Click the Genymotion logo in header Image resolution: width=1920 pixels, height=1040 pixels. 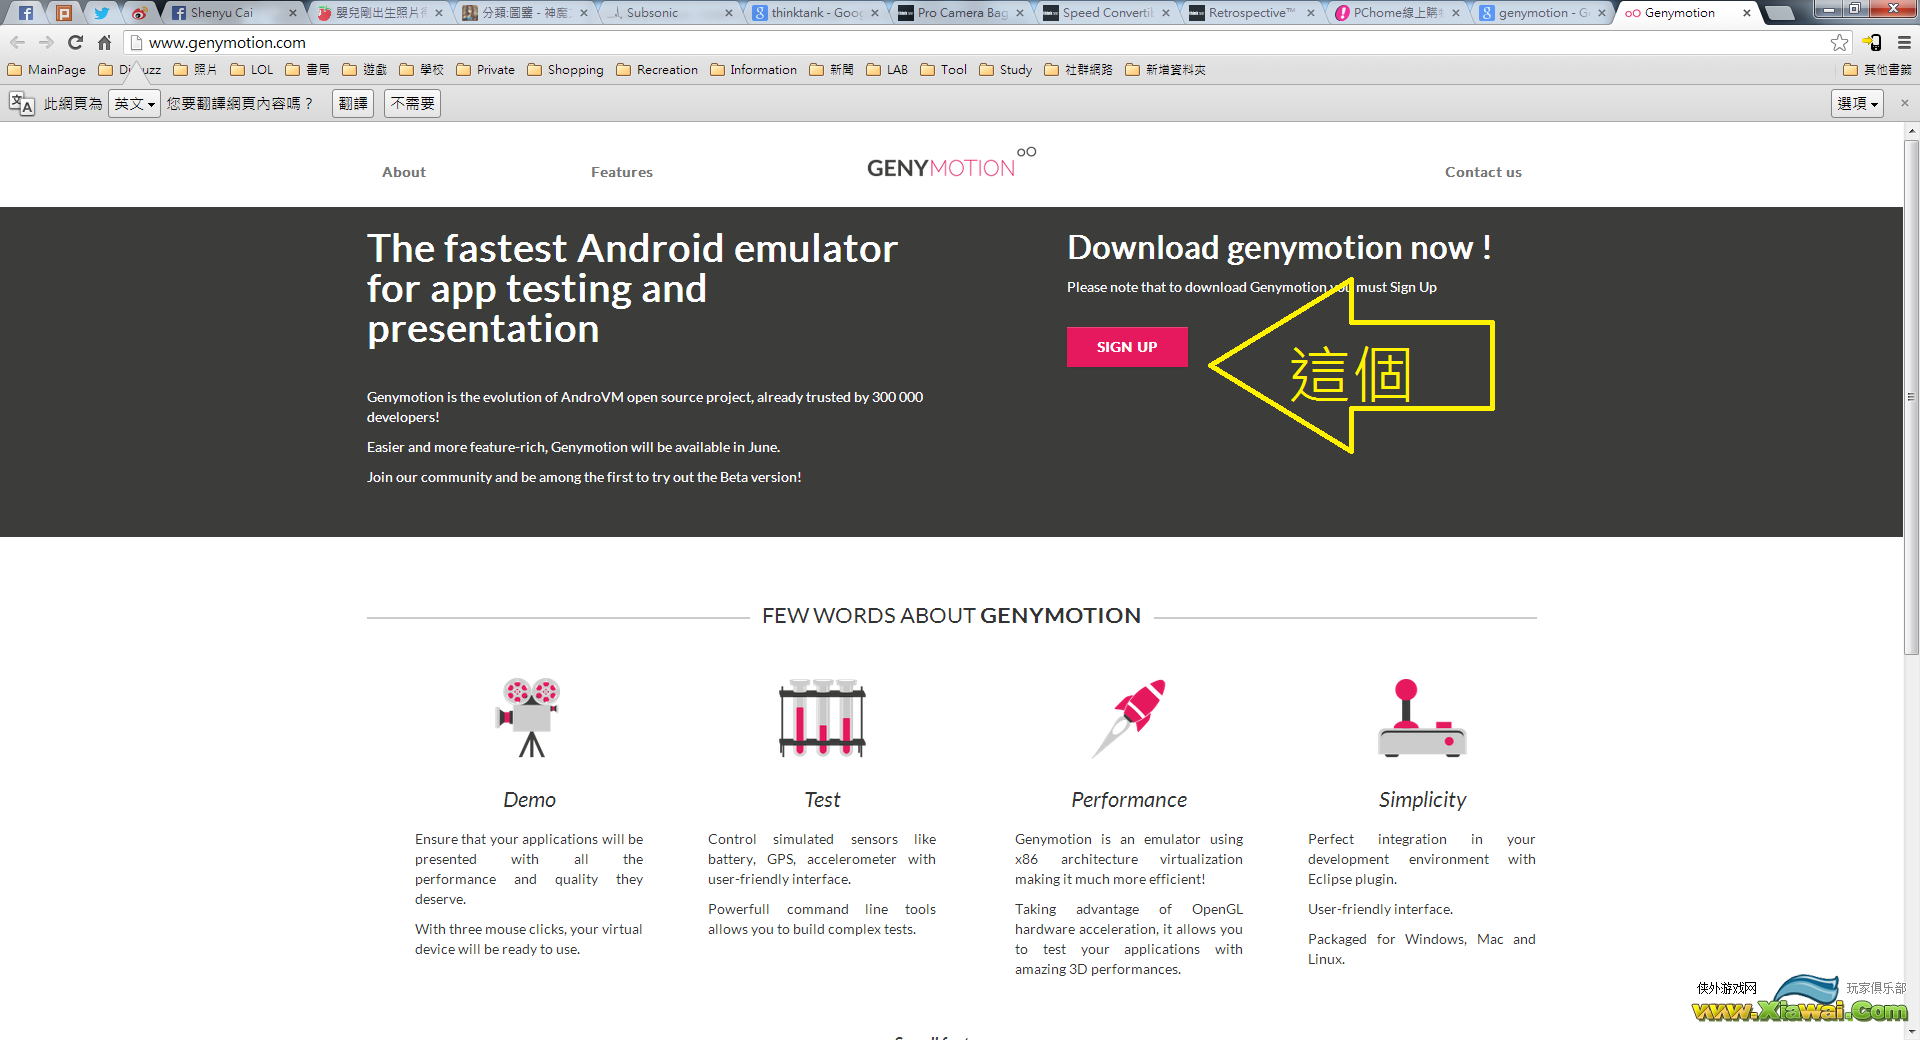pyautogui.click(x=951, y=165)
